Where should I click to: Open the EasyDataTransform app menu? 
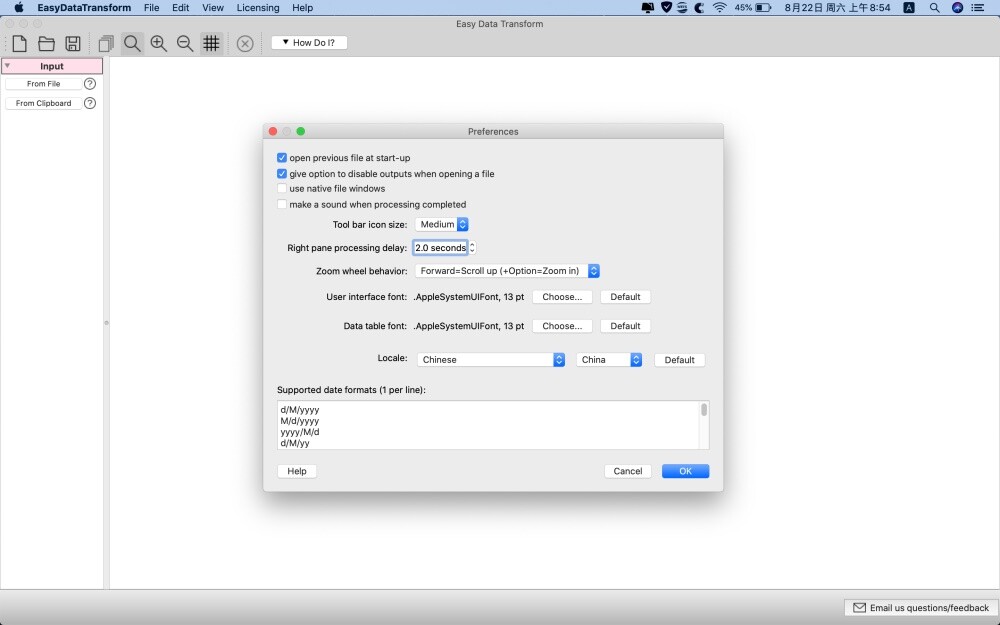click(x=84, y=8)
